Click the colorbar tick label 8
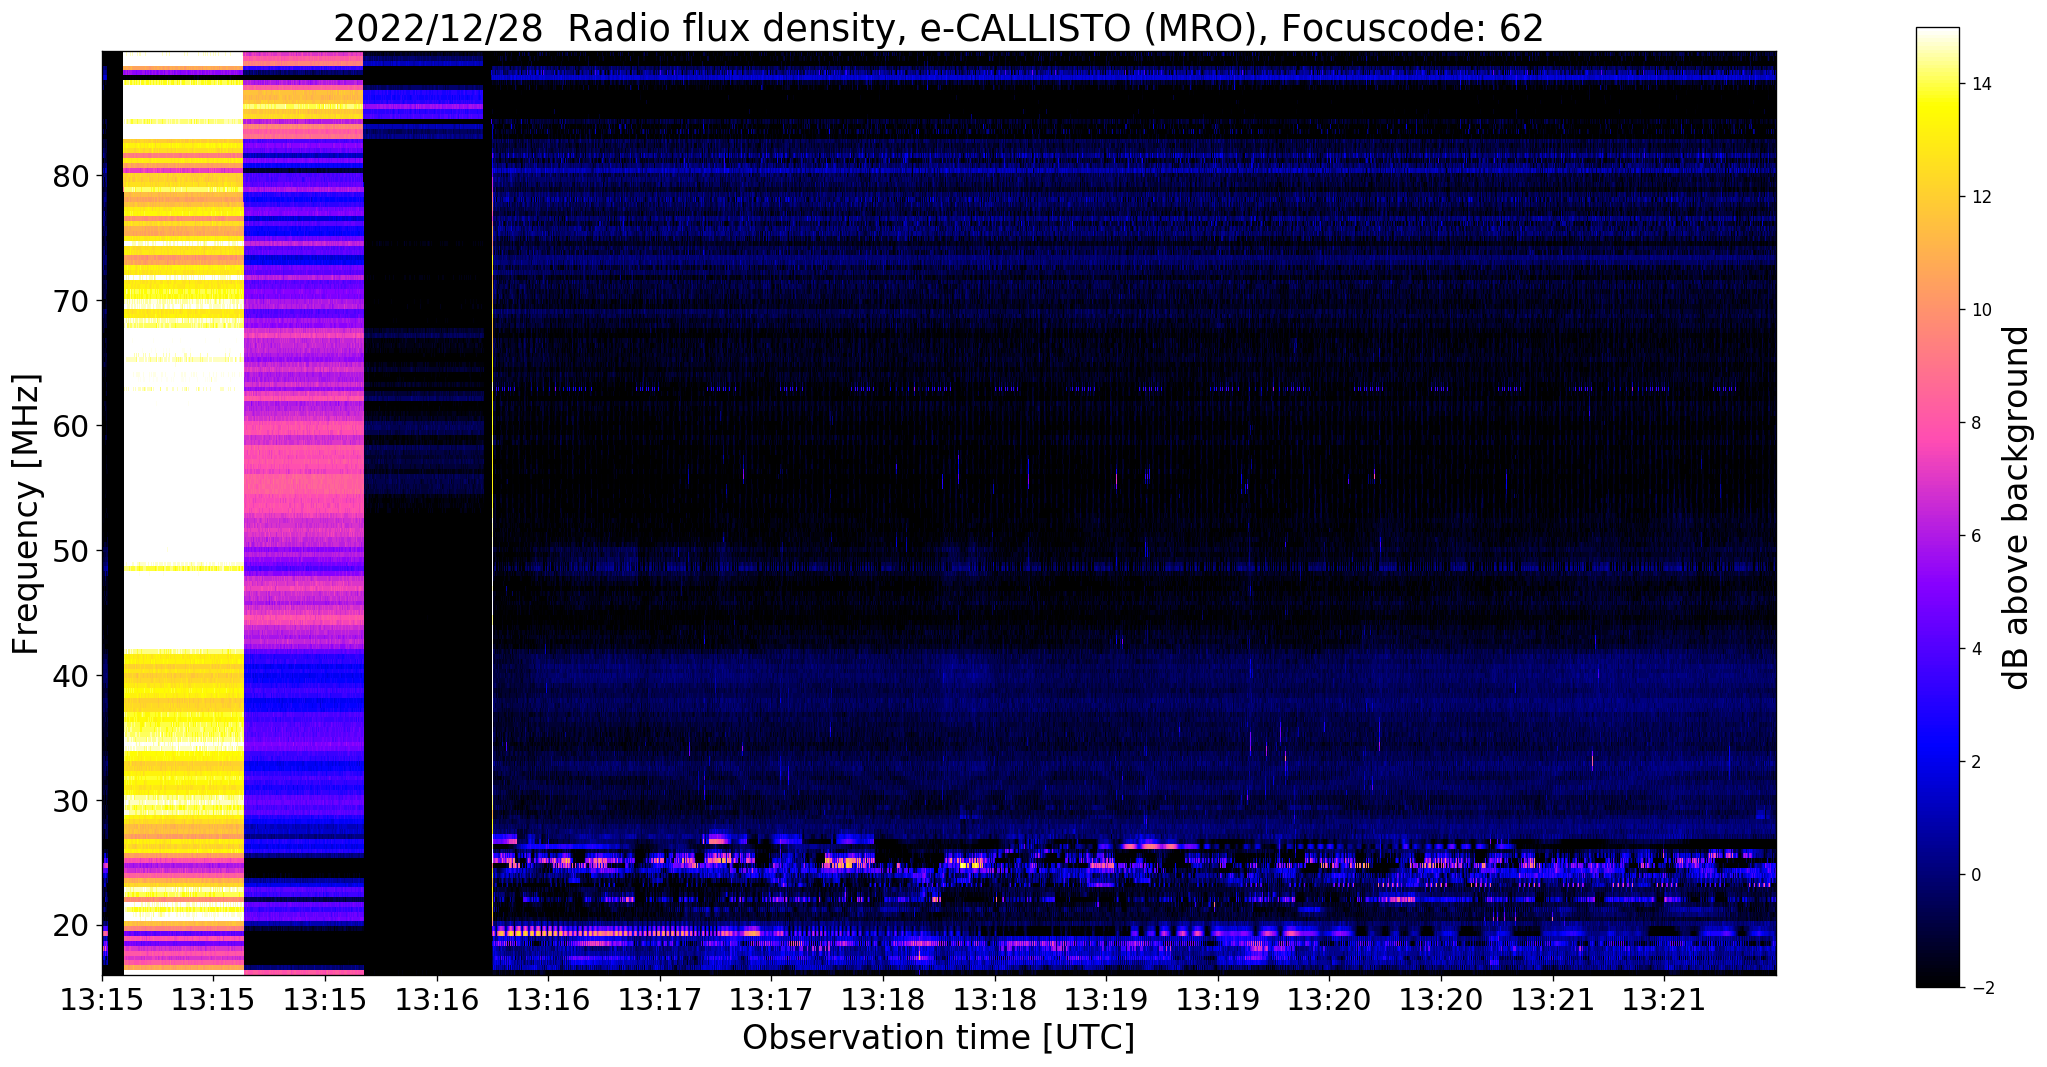This screenshot has width=2047, height=1067. coord(1975,423)
